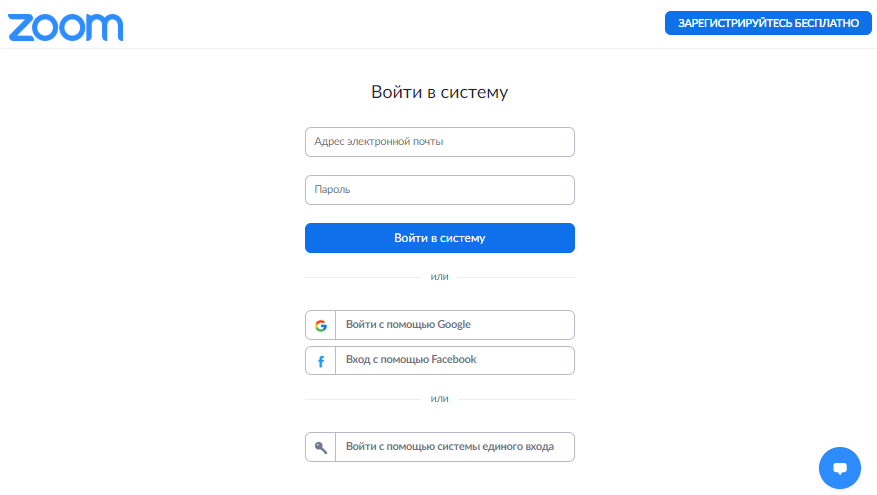Click the second 'или' separator below Facebook

coord(440,398)
